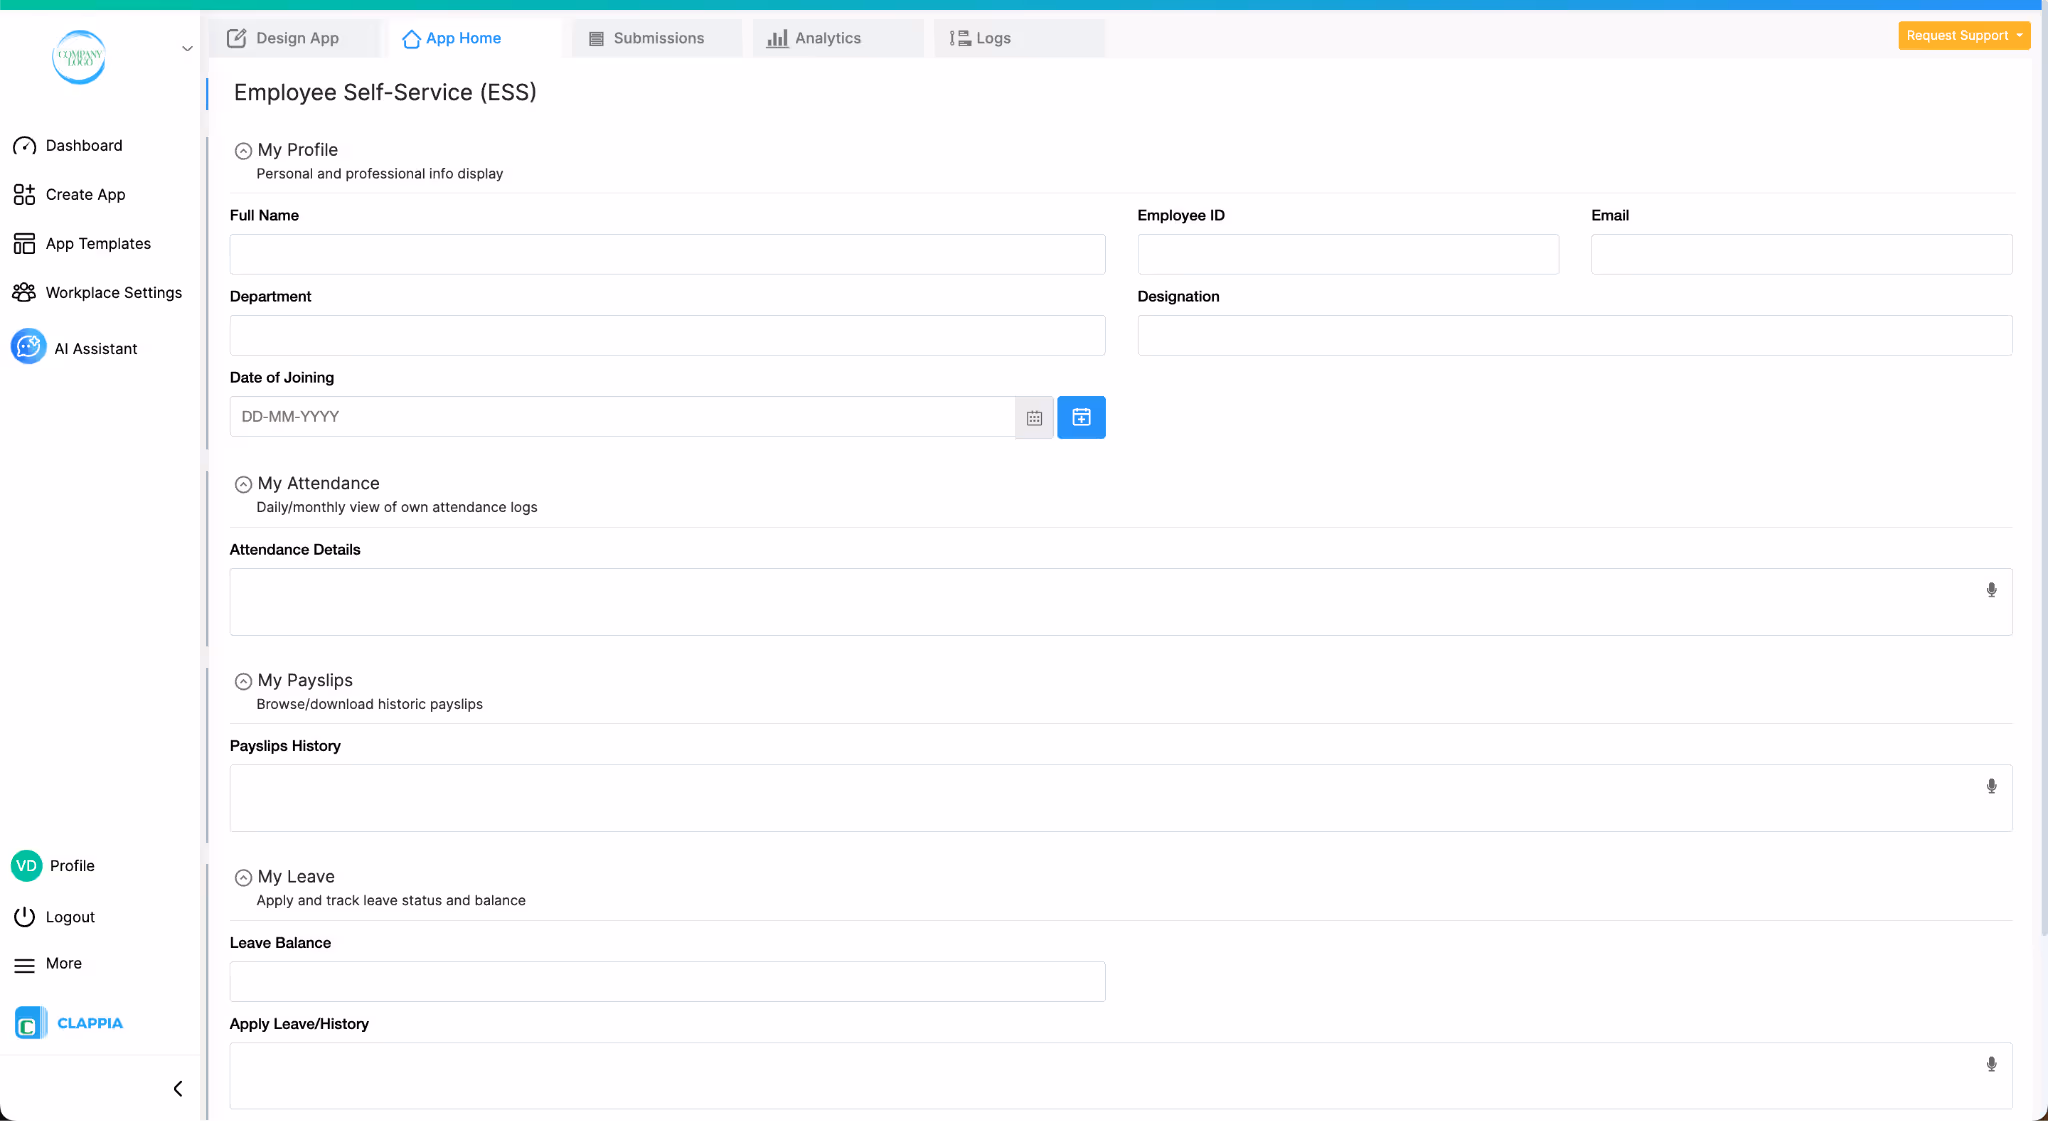The image size is (2048, 1121).
Task: Launch the AI Assistant
Action: click(96, 348)
